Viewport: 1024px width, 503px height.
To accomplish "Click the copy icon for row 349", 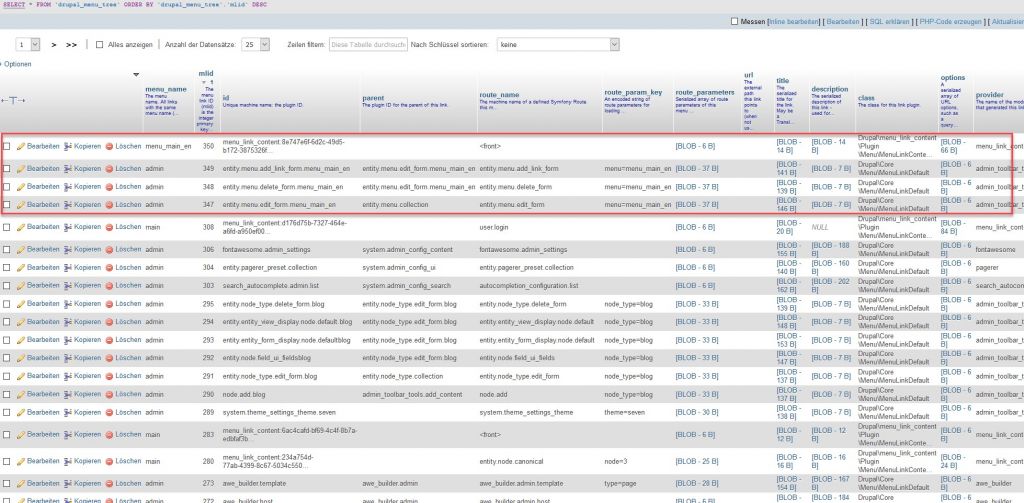I will (67, 168).
